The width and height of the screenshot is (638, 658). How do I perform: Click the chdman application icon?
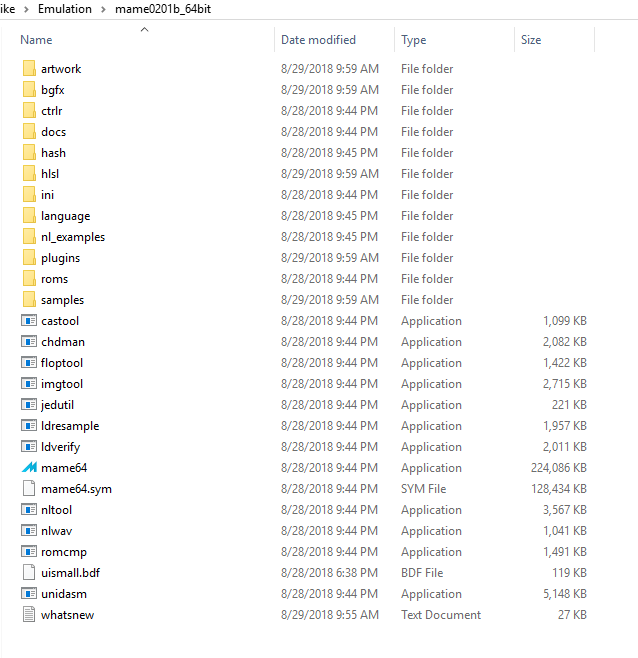pyautogui.click(x=29, y=342)
